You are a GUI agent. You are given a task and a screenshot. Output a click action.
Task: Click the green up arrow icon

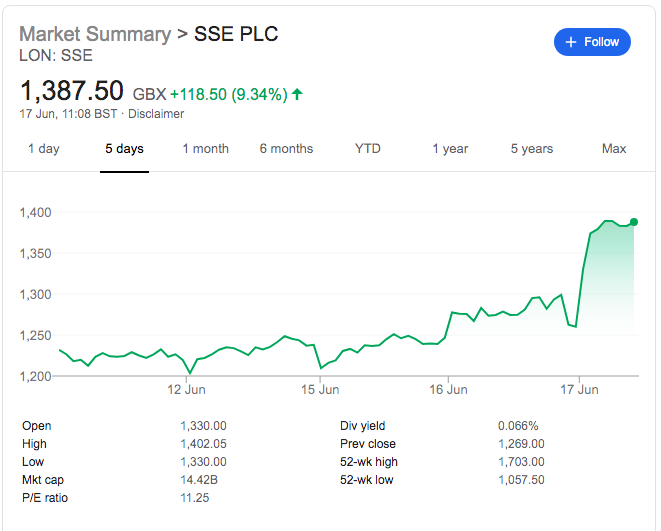297,94
